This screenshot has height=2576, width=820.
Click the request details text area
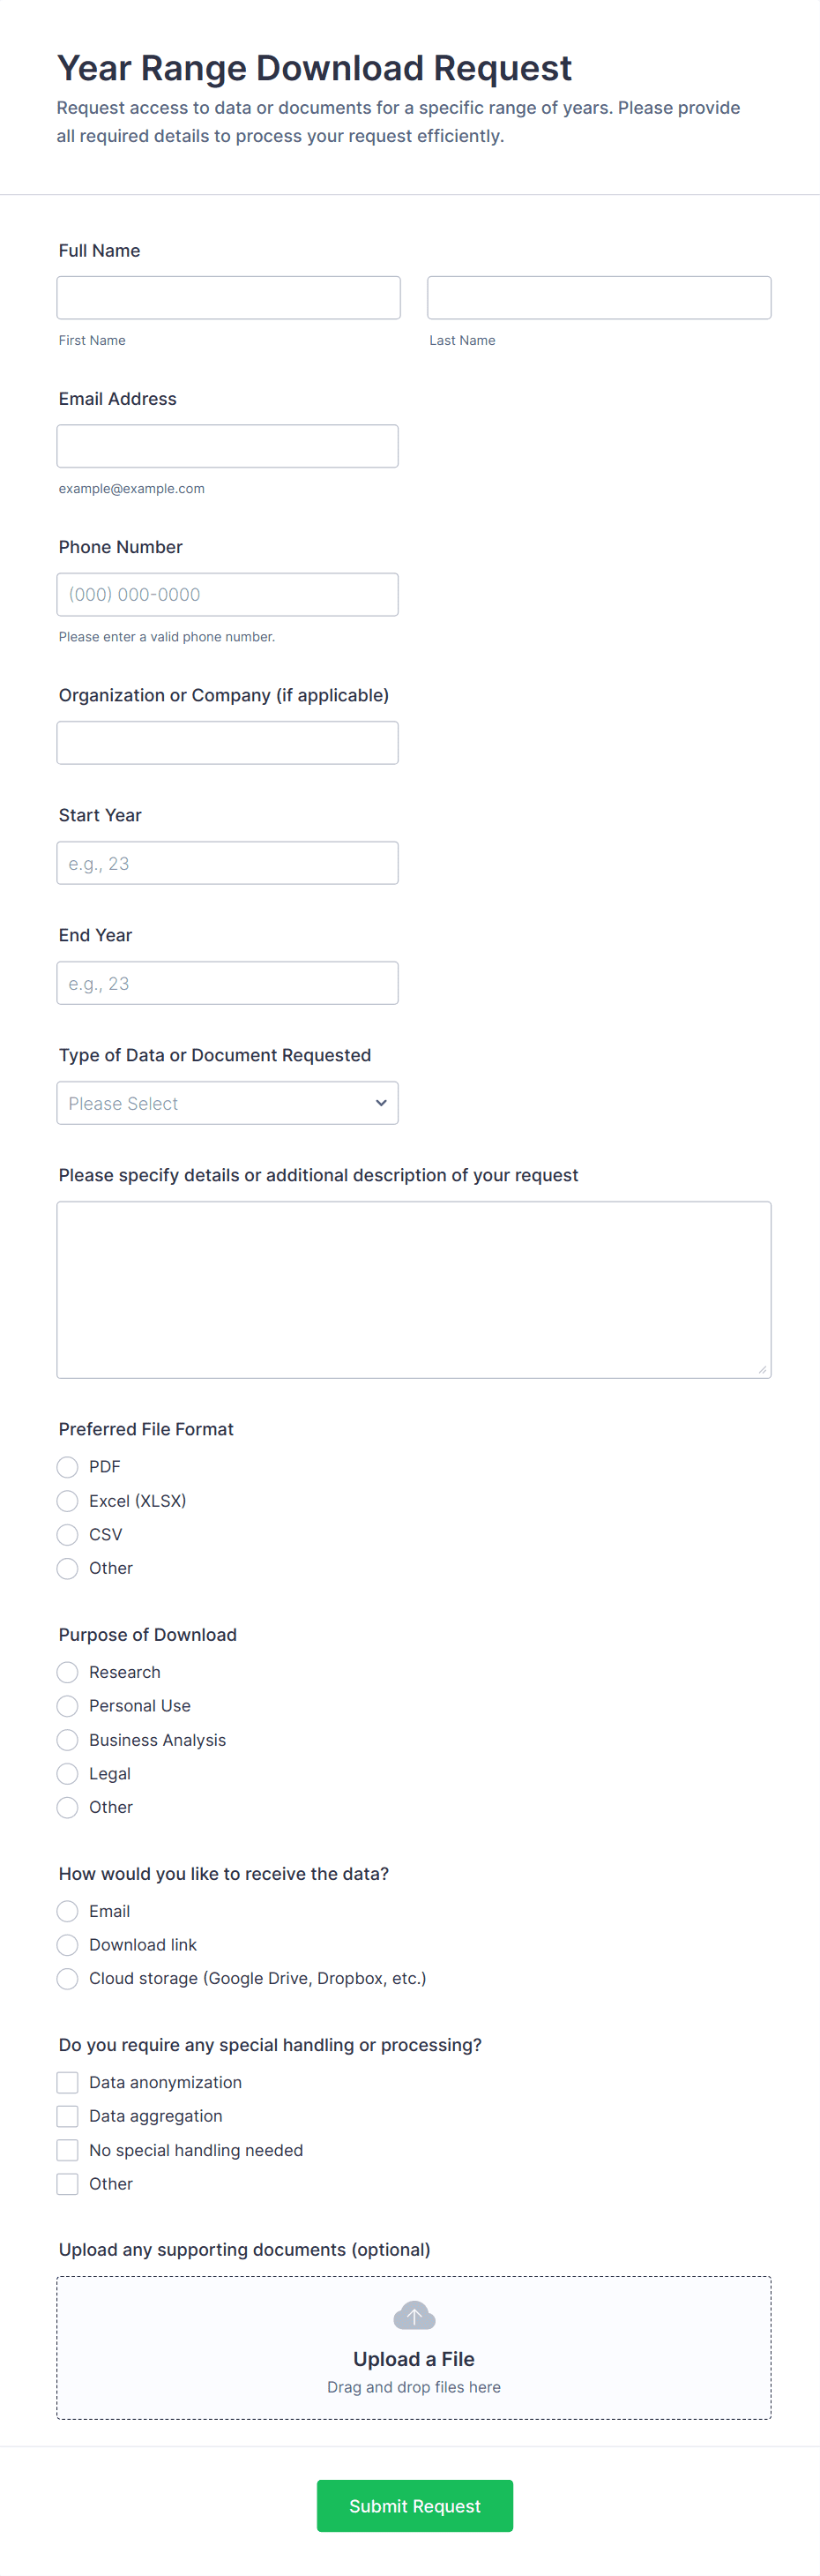[x=413, y=1289]
